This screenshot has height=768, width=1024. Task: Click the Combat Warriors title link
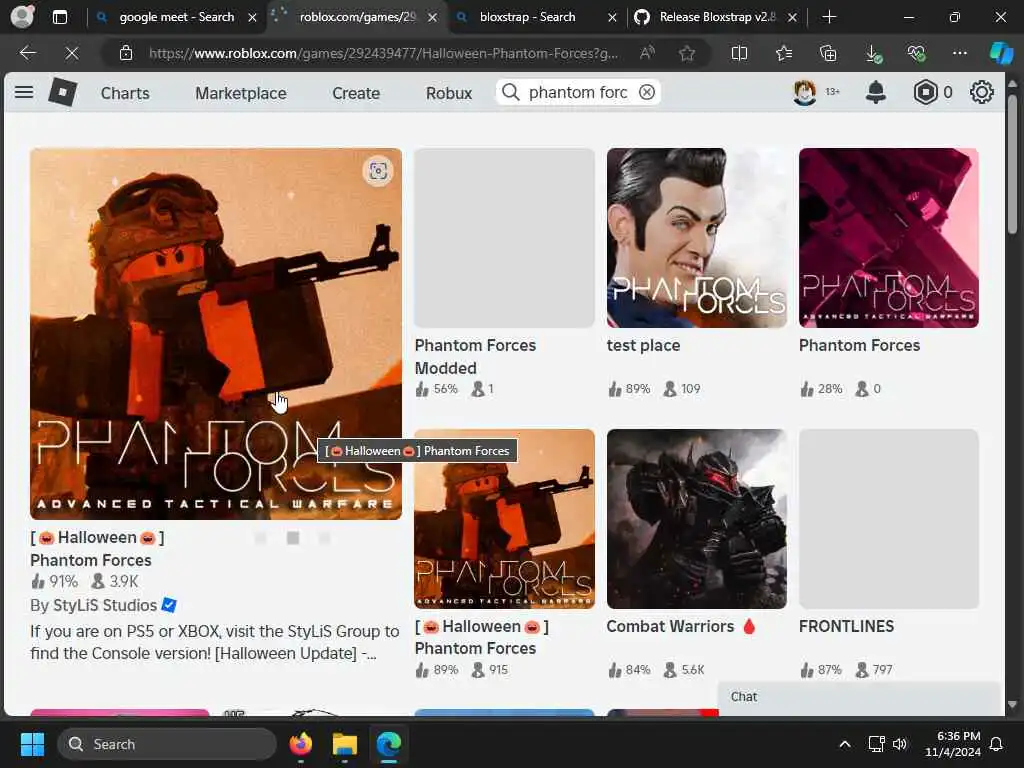(680, 626)
